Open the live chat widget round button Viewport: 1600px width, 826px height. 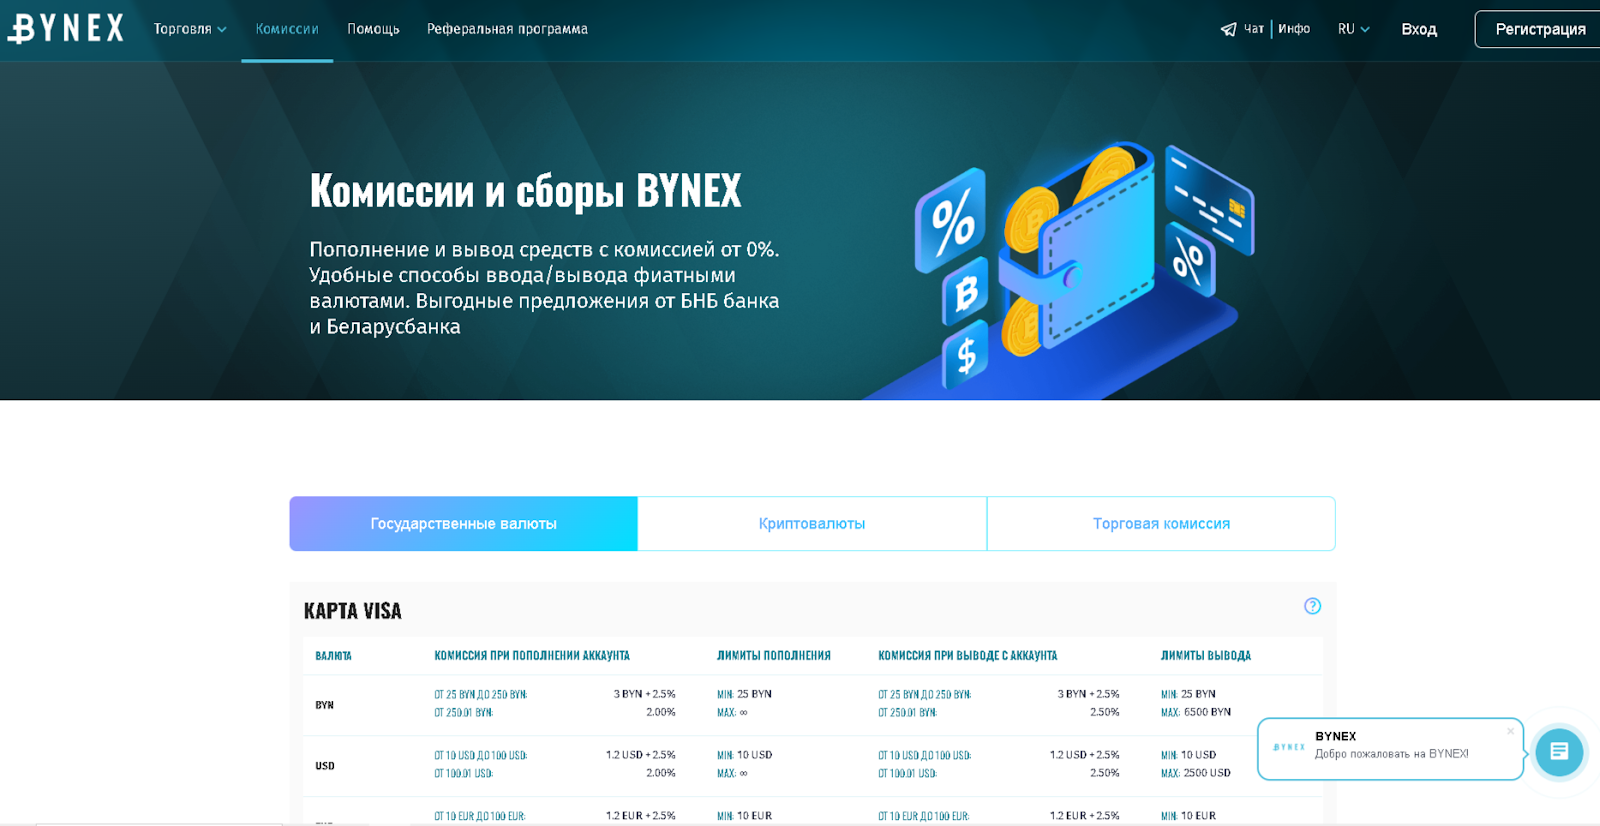click(1559, 751)
